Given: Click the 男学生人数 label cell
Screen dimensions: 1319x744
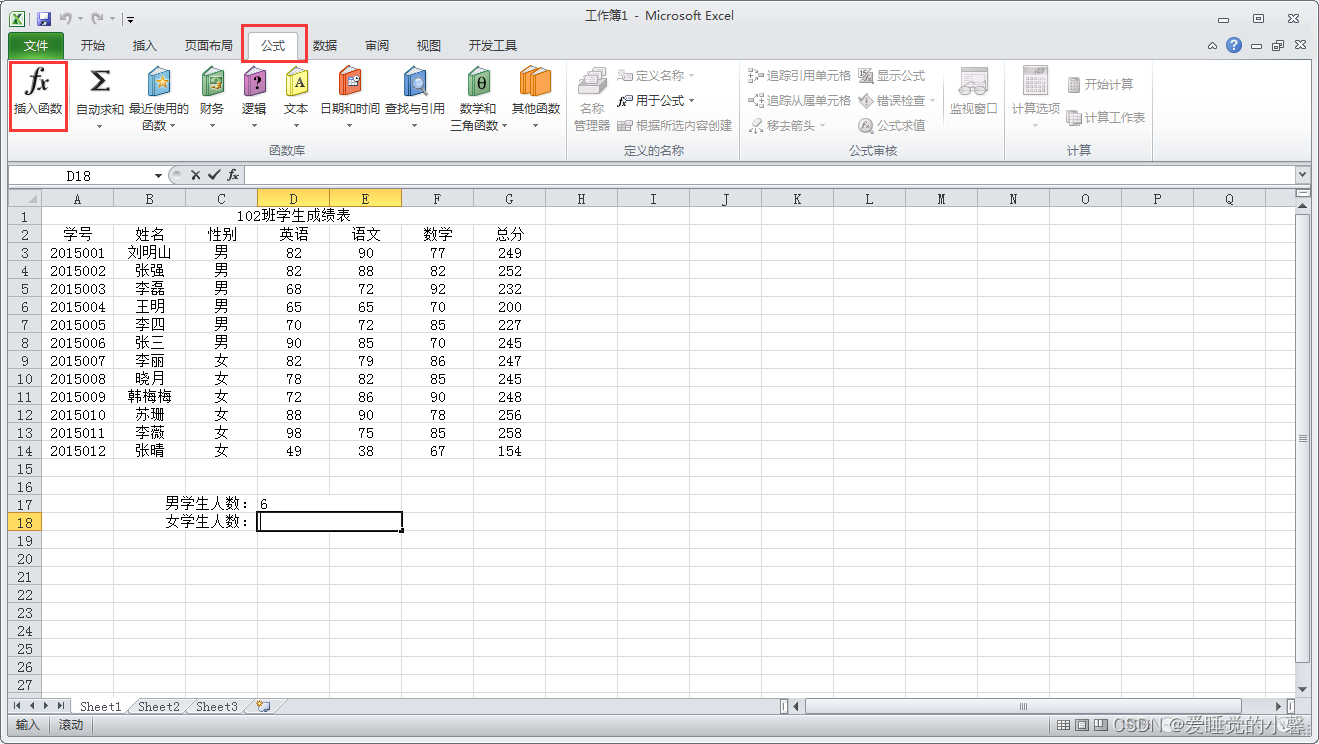Looking at the screenshot, I should pyautogui.click(x=208, y=504).
